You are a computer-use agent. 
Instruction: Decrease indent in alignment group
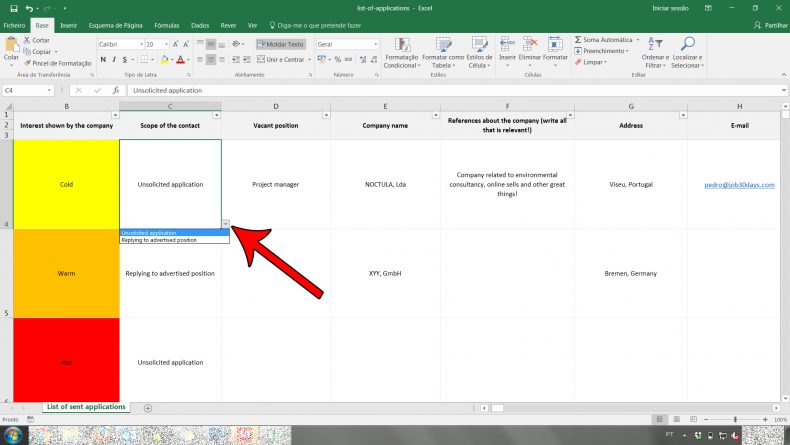point(235,59)
